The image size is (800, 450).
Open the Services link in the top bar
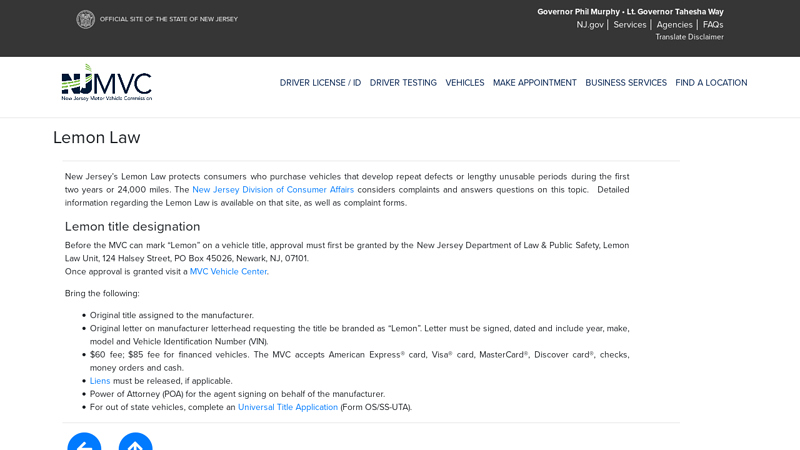click(630, 24)
